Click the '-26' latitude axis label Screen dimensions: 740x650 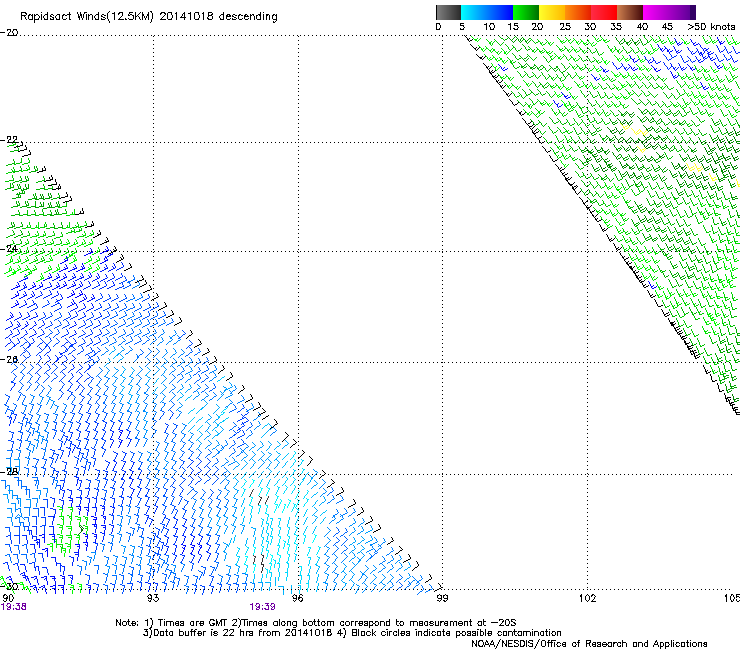point(9,360)
